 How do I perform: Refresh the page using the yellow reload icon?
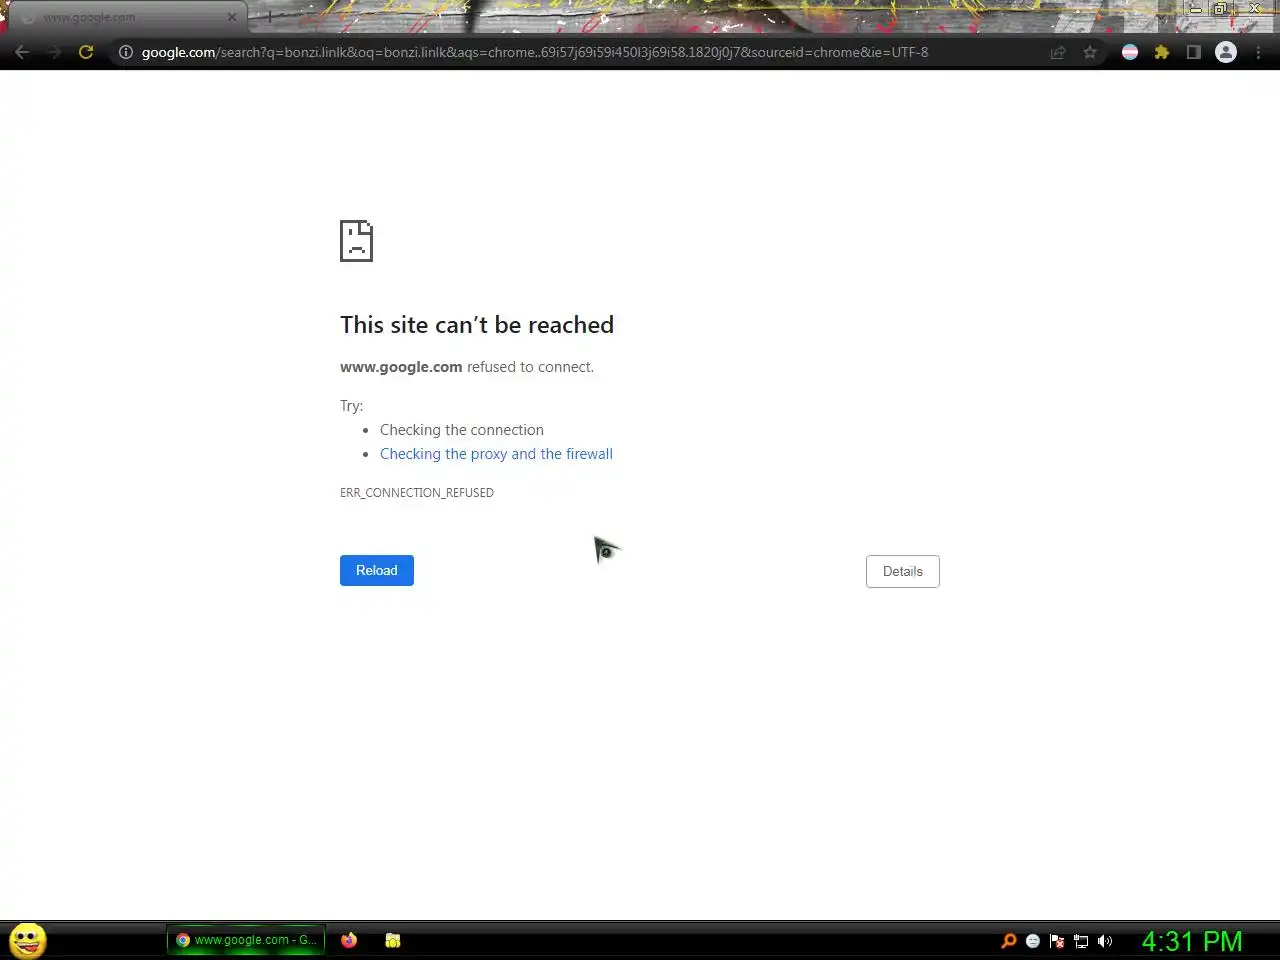click(86, 52)
